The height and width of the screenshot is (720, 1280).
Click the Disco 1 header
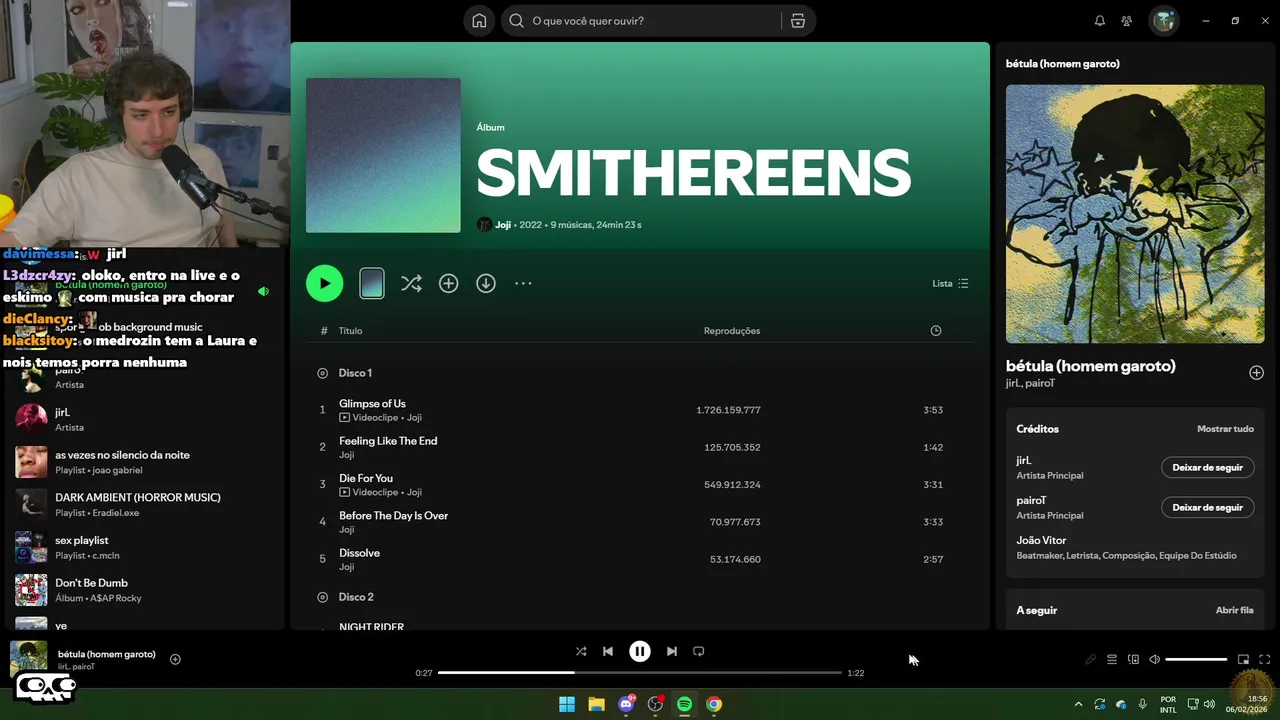click(x=355, y=373)
